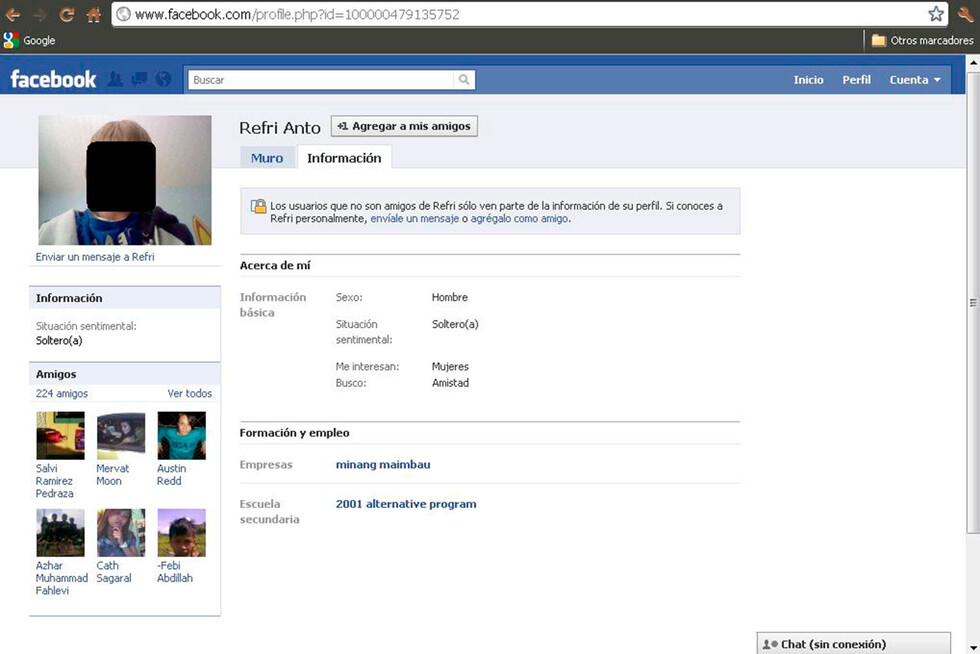
Task: Open the minang maimbau company link
Action: pyautogui.click(x=383, y=465)
